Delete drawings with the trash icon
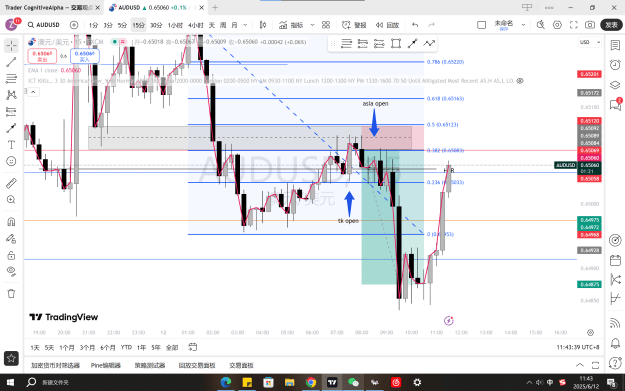 pos(11,294)
